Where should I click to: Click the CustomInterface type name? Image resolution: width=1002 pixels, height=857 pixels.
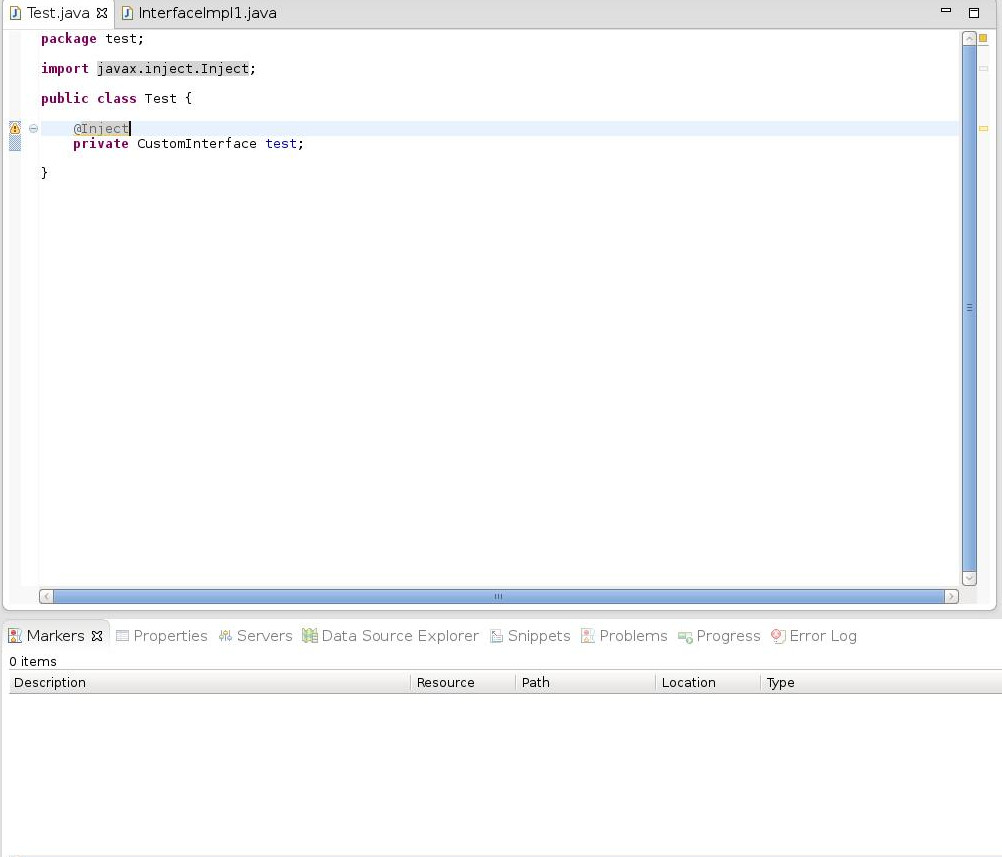(197, 144)
